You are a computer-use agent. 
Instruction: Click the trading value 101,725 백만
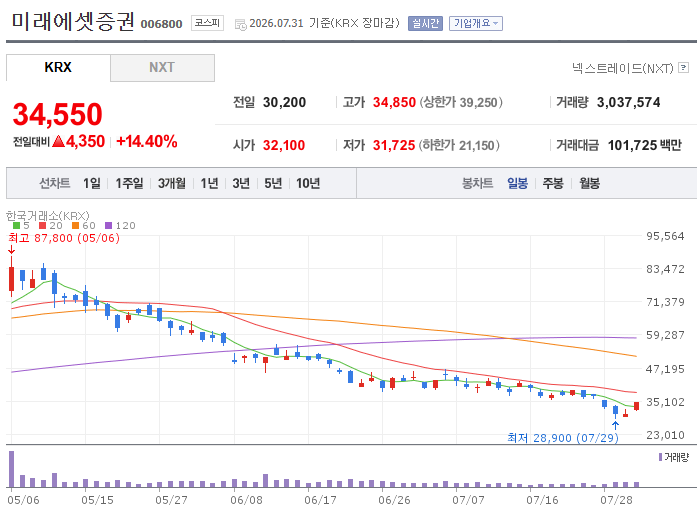[x=645, y=145]
